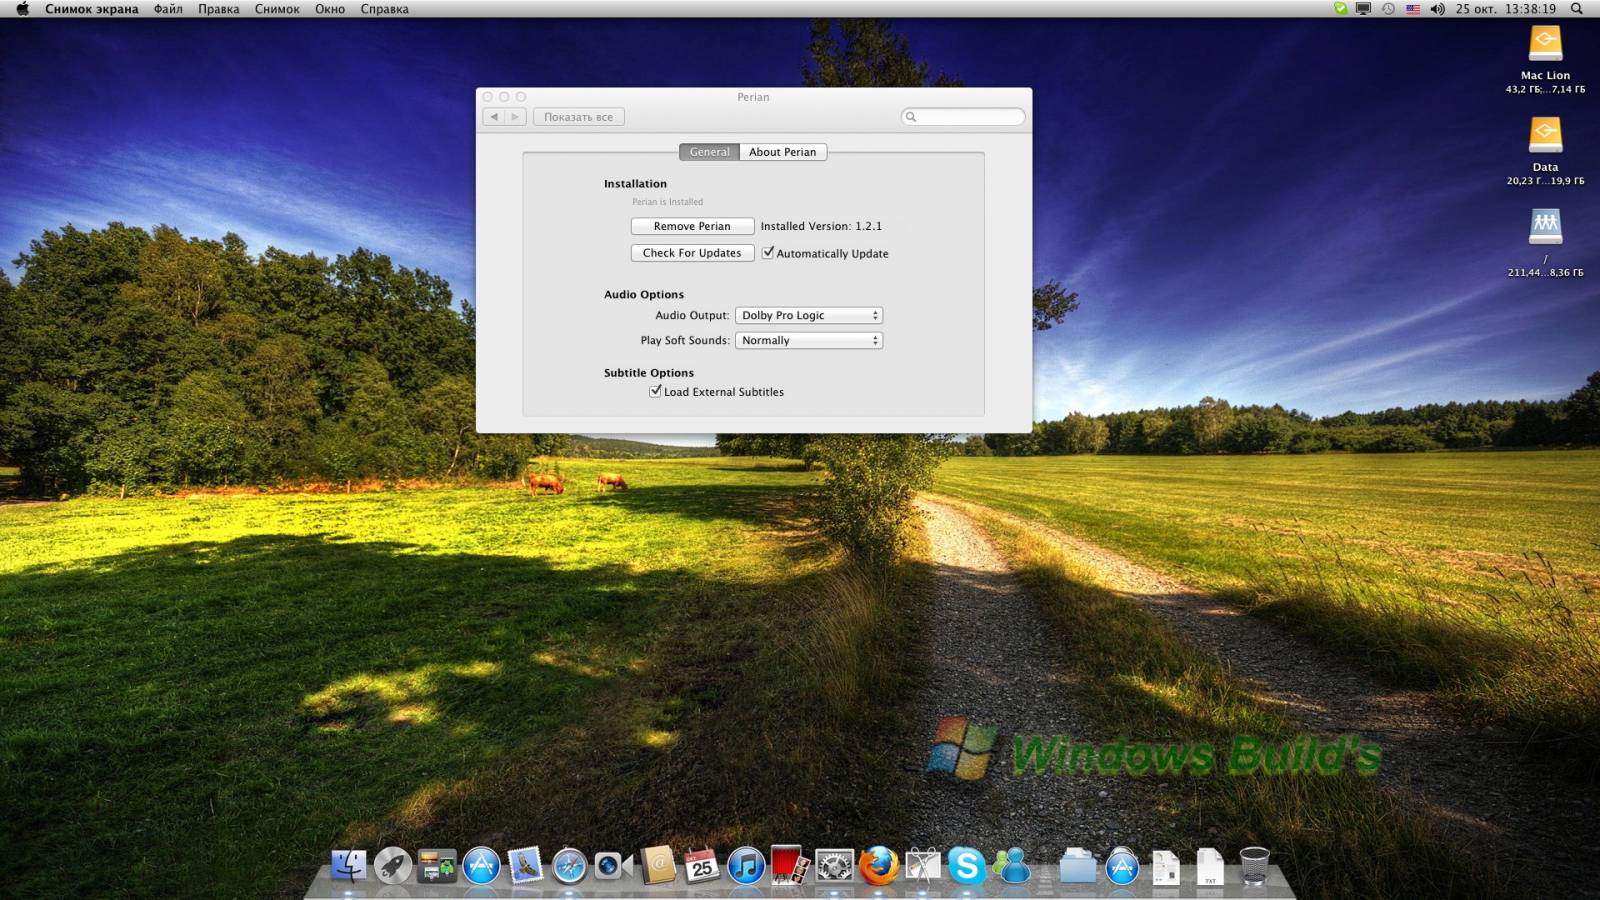Screen dimensions: 1600x900
Task: Select the General tab
Action: click(709, 152)
